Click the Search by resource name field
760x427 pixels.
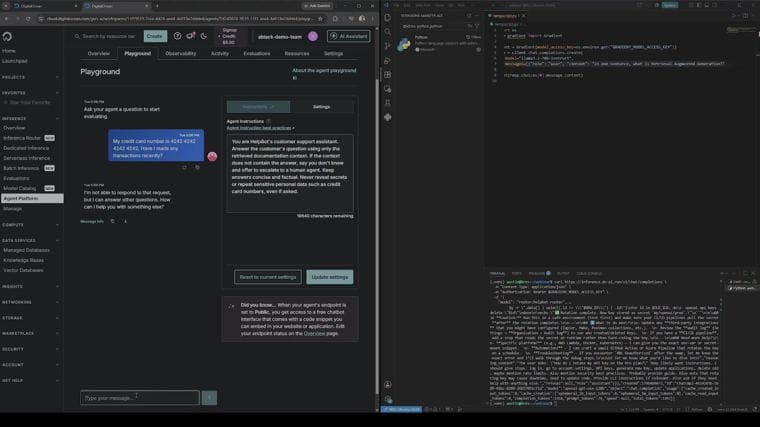[x=107, y=36]
